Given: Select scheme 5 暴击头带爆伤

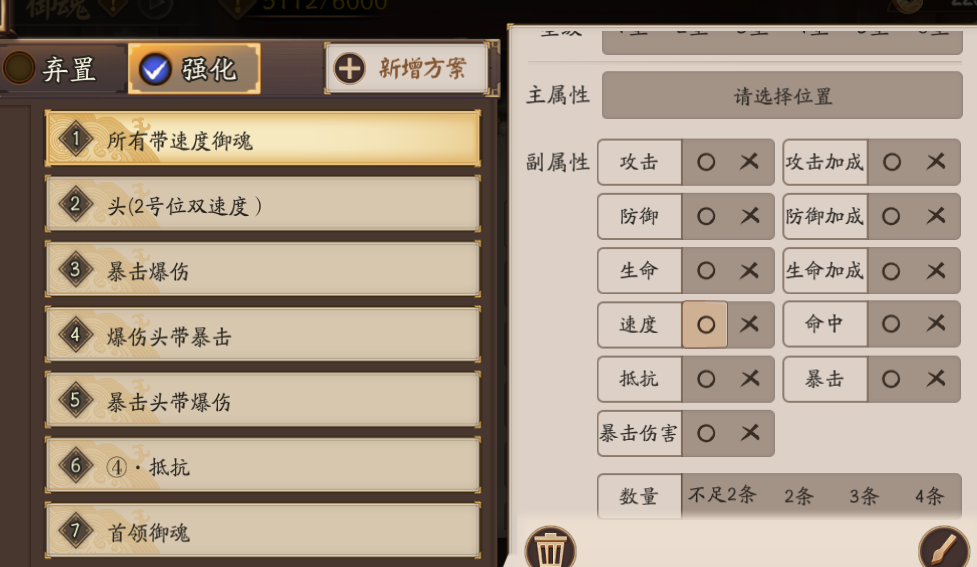Looking at the screenshot, I should [x=262, y=402].
